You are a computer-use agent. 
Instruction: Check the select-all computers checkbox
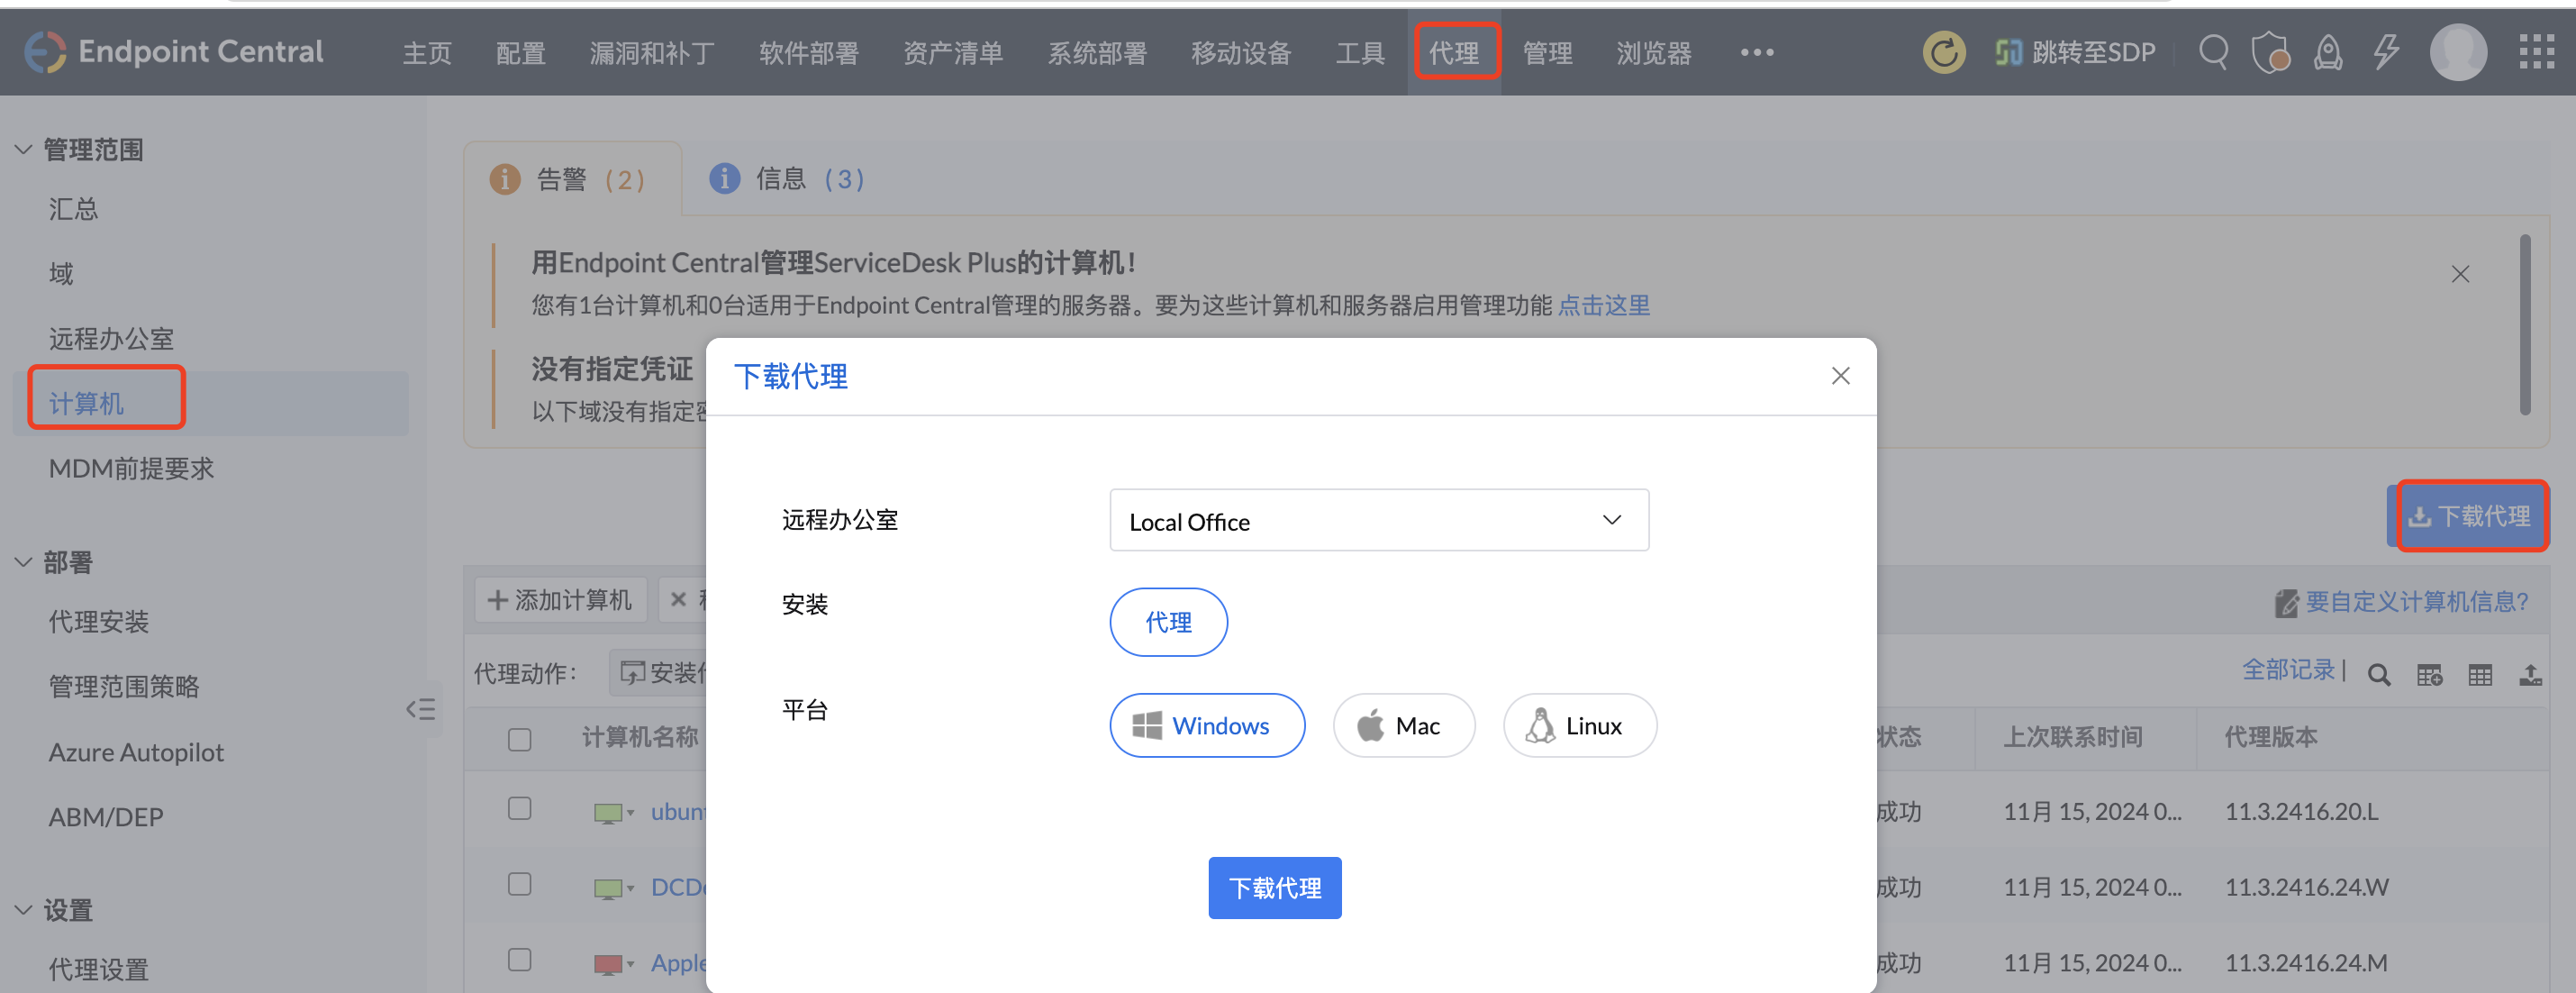pyautogui.click(x=519, y=739)
